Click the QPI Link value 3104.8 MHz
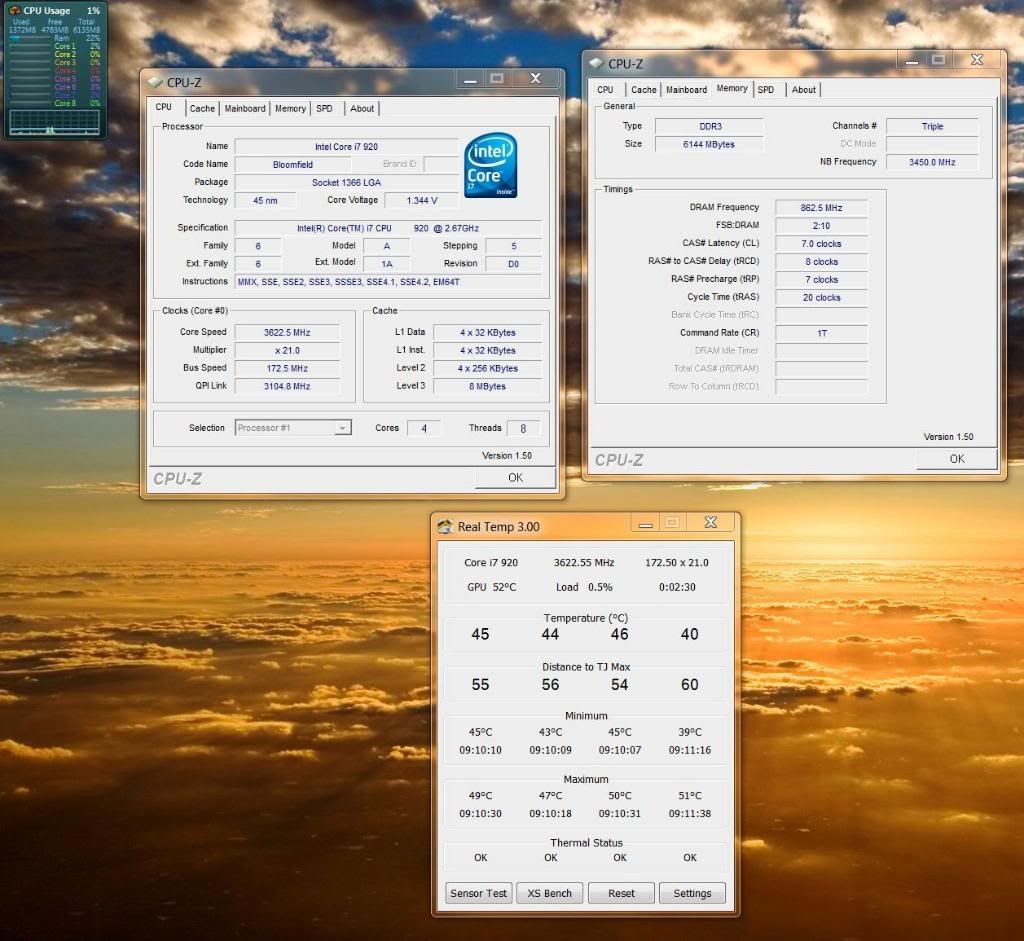1024x941 pixels. click(287, 386)
